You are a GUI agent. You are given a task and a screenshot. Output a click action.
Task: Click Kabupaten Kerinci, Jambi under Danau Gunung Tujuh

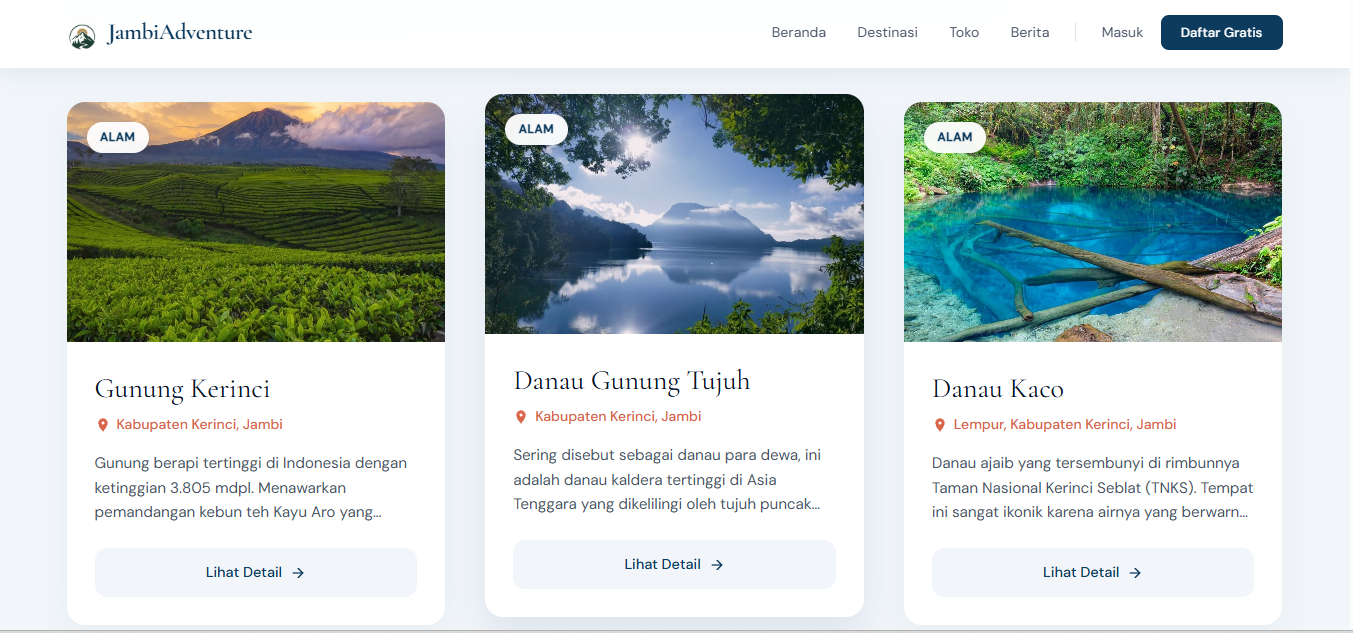618,417
